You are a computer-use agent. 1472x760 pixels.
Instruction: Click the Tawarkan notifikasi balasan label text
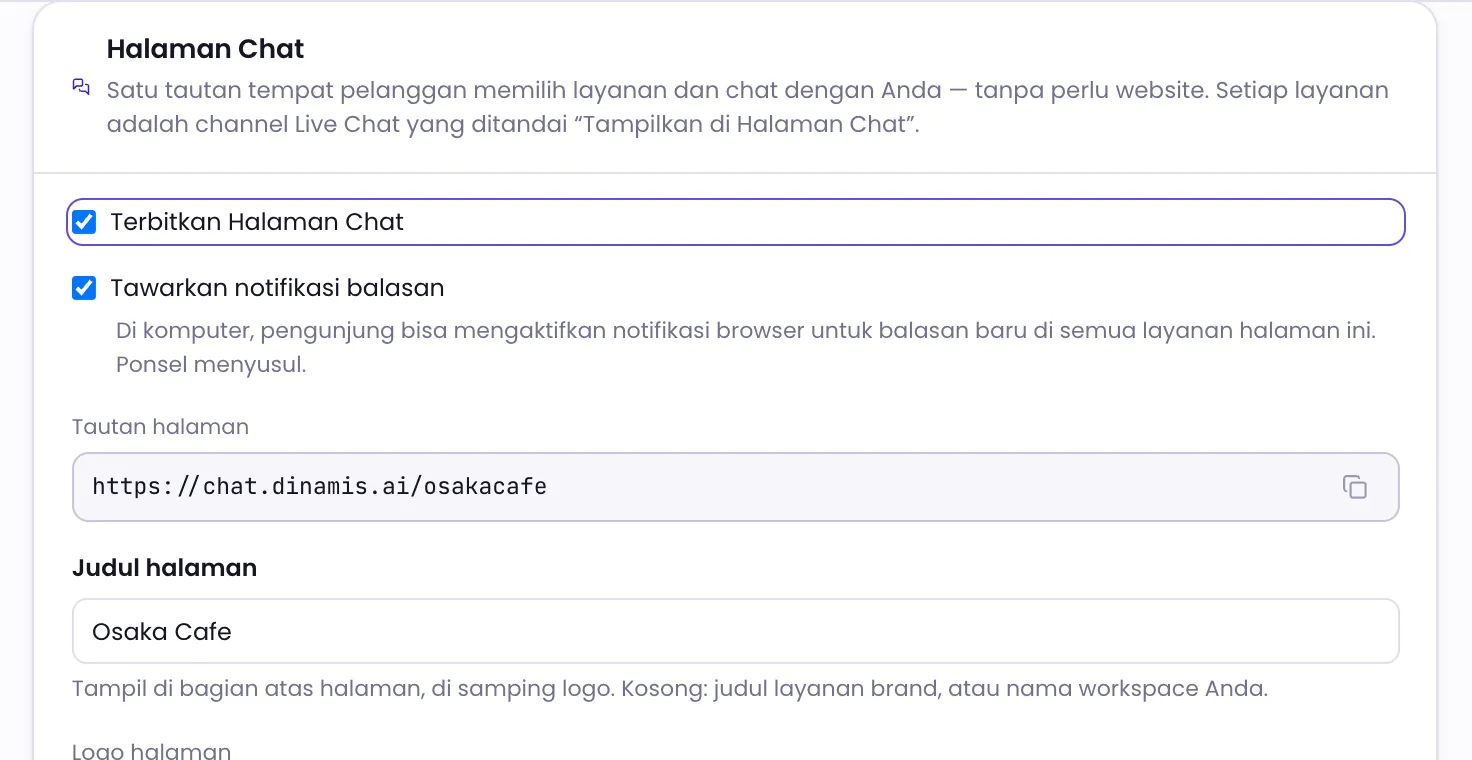click(277, 288)
